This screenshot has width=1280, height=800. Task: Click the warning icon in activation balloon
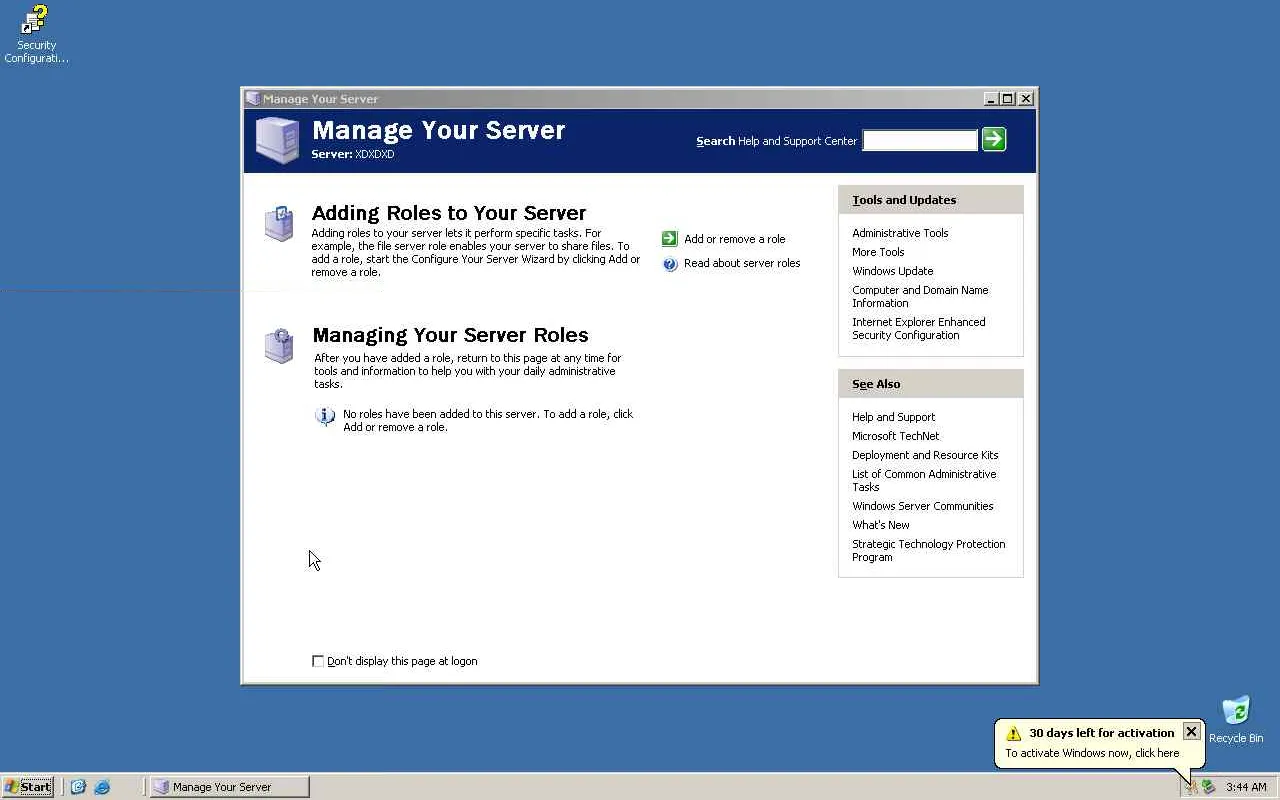point(1013,733)
